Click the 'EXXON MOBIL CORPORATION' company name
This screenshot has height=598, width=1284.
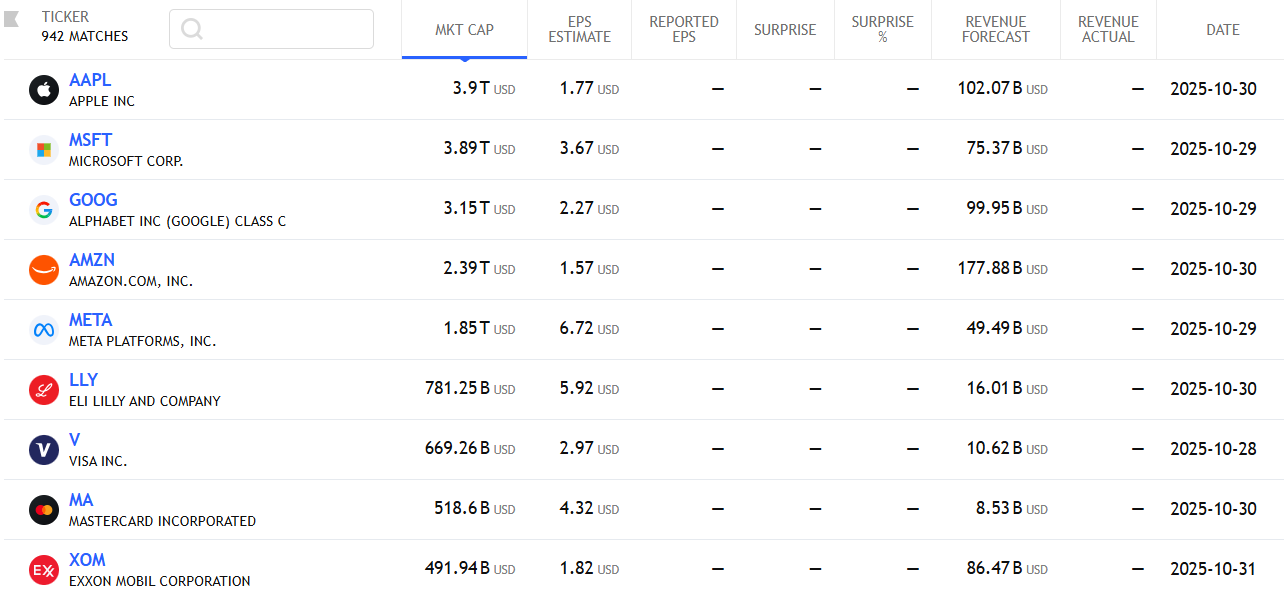pos(160,581)
